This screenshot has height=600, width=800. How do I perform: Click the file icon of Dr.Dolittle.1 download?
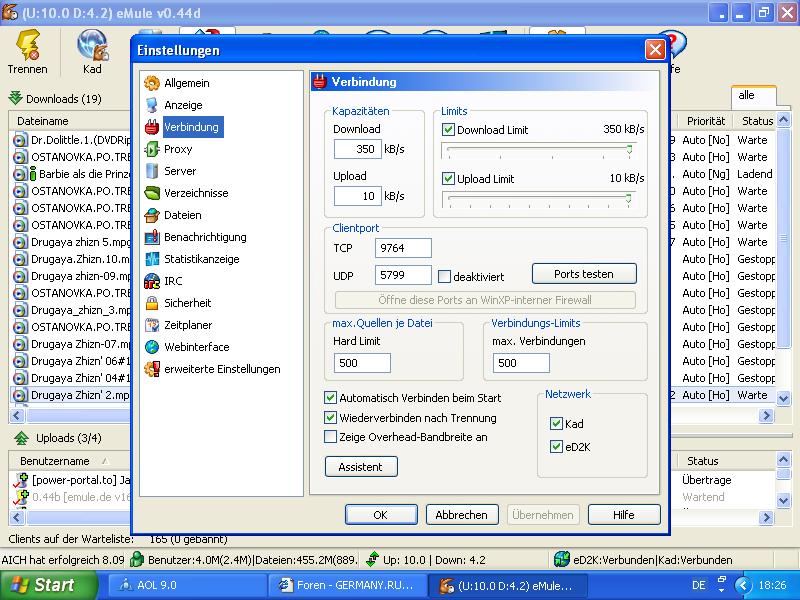point(20,140)
